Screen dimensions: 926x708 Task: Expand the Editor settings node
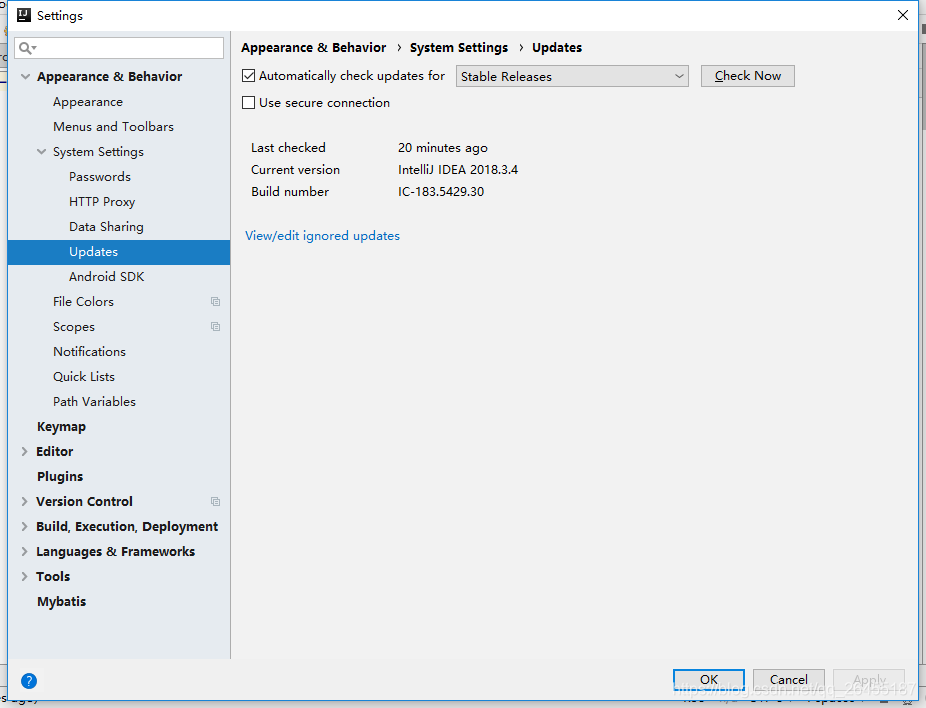(25, 451)
